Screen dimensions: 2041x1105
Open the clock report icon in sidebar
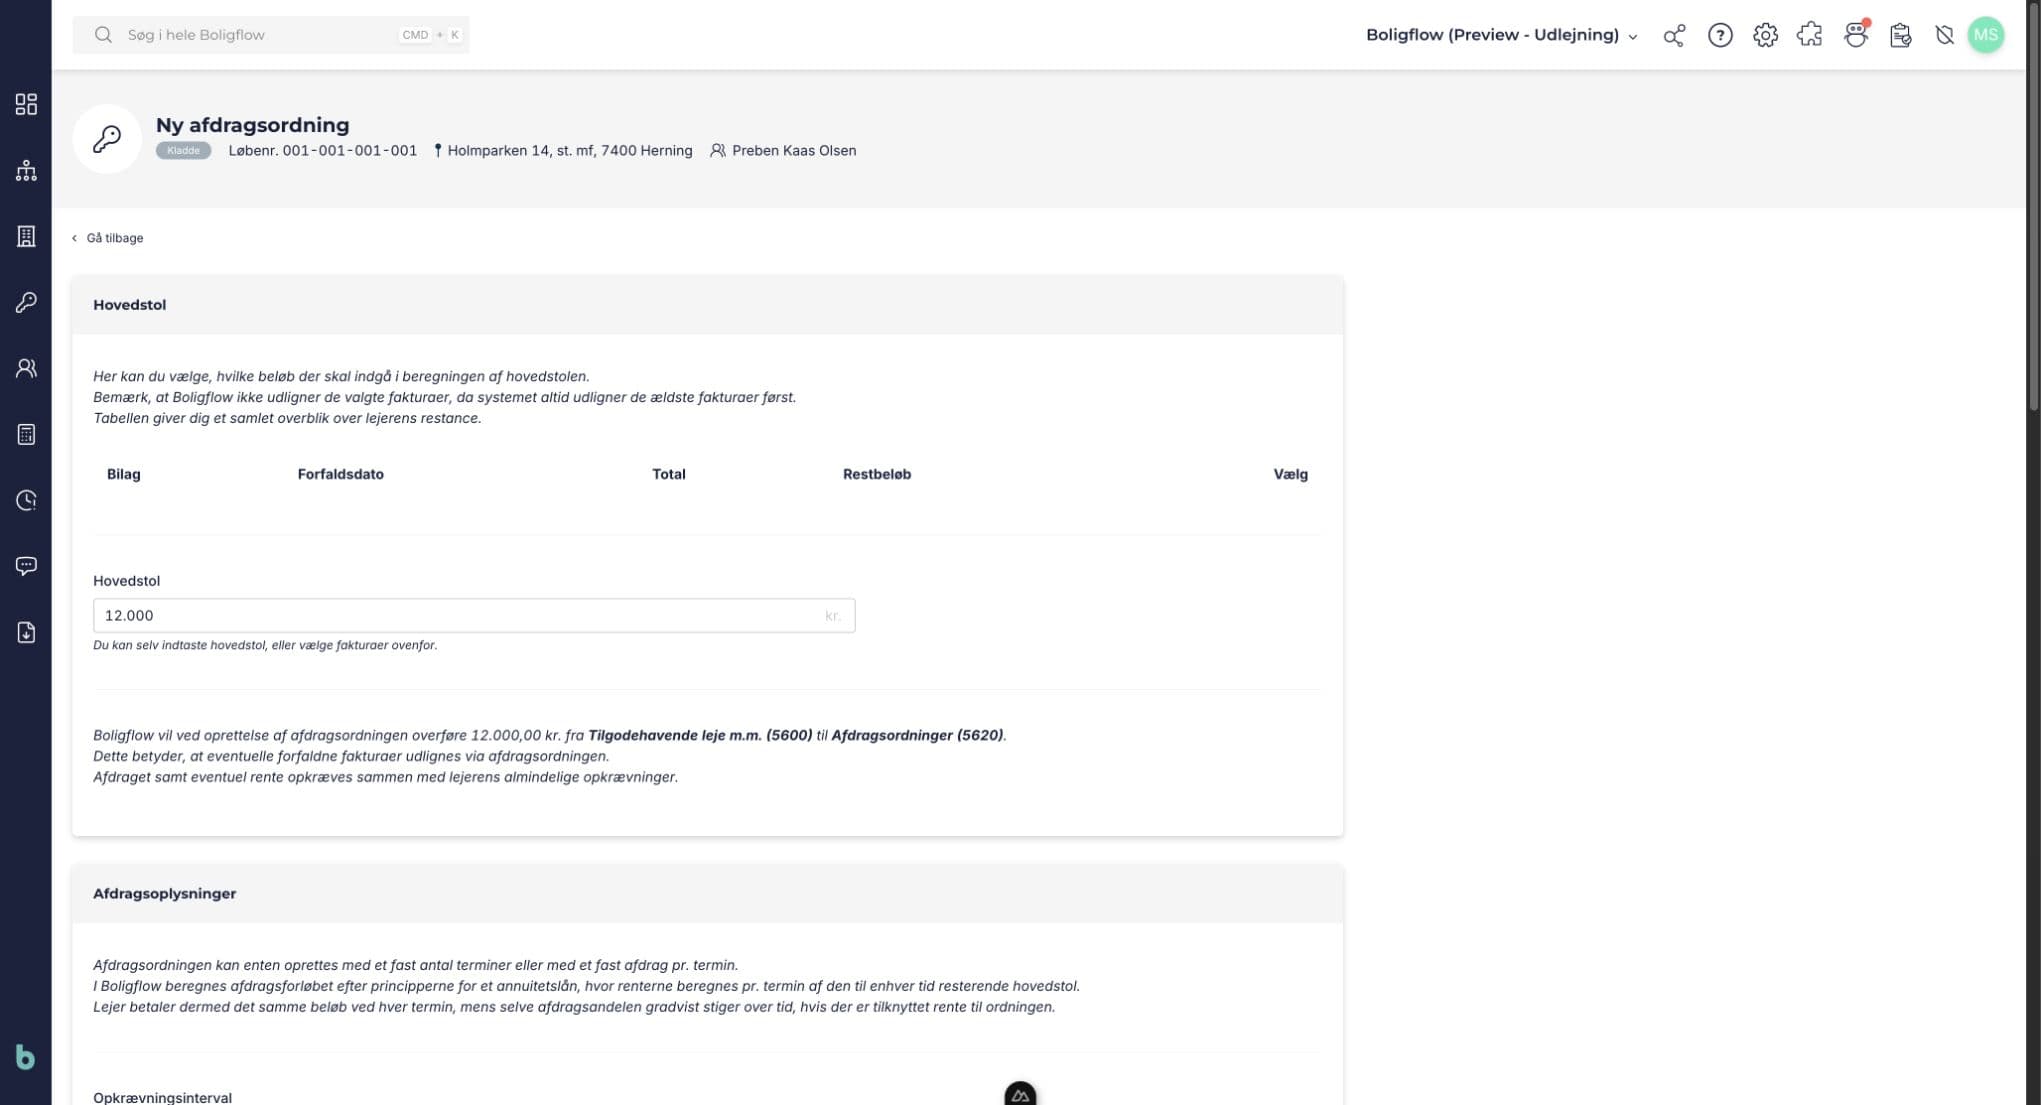[x=26, y=500]
